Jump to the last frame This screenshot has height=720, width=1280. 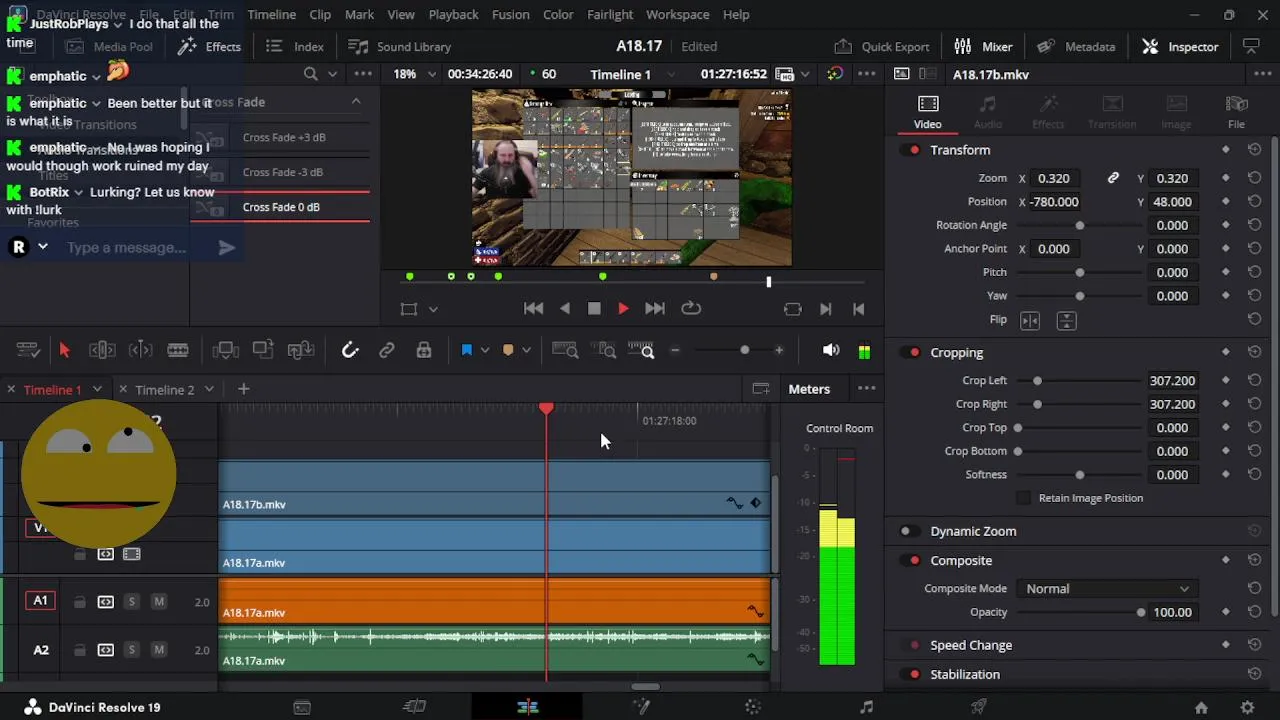point(655,309)
